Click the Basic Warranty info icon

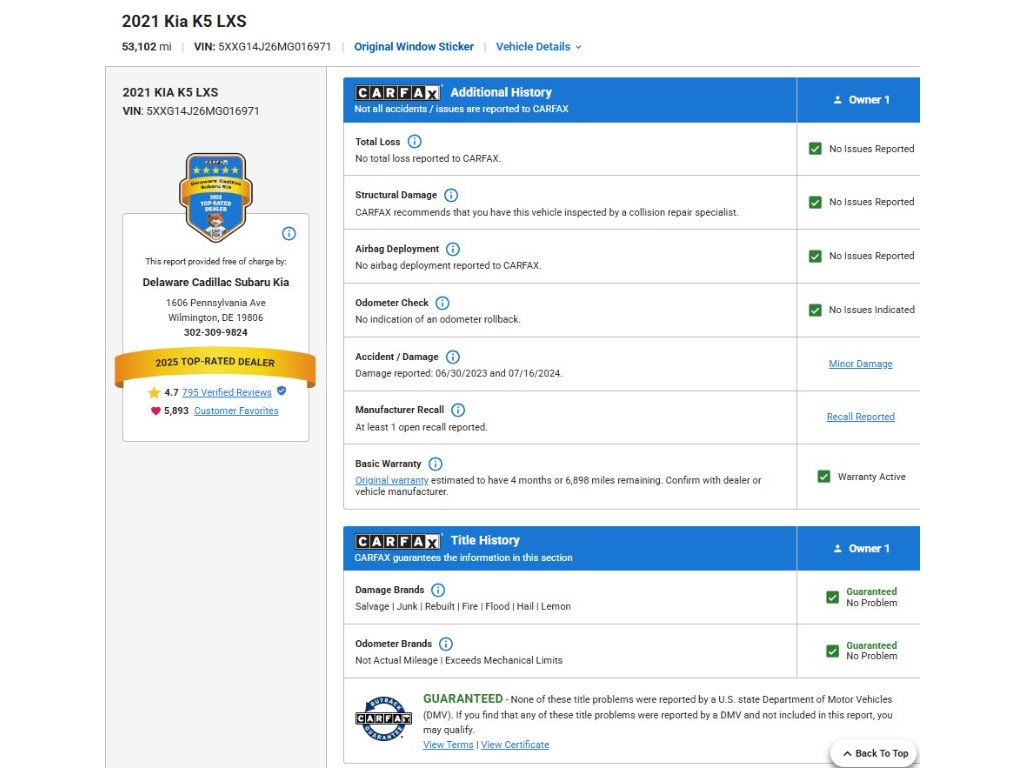click(436, 464)
